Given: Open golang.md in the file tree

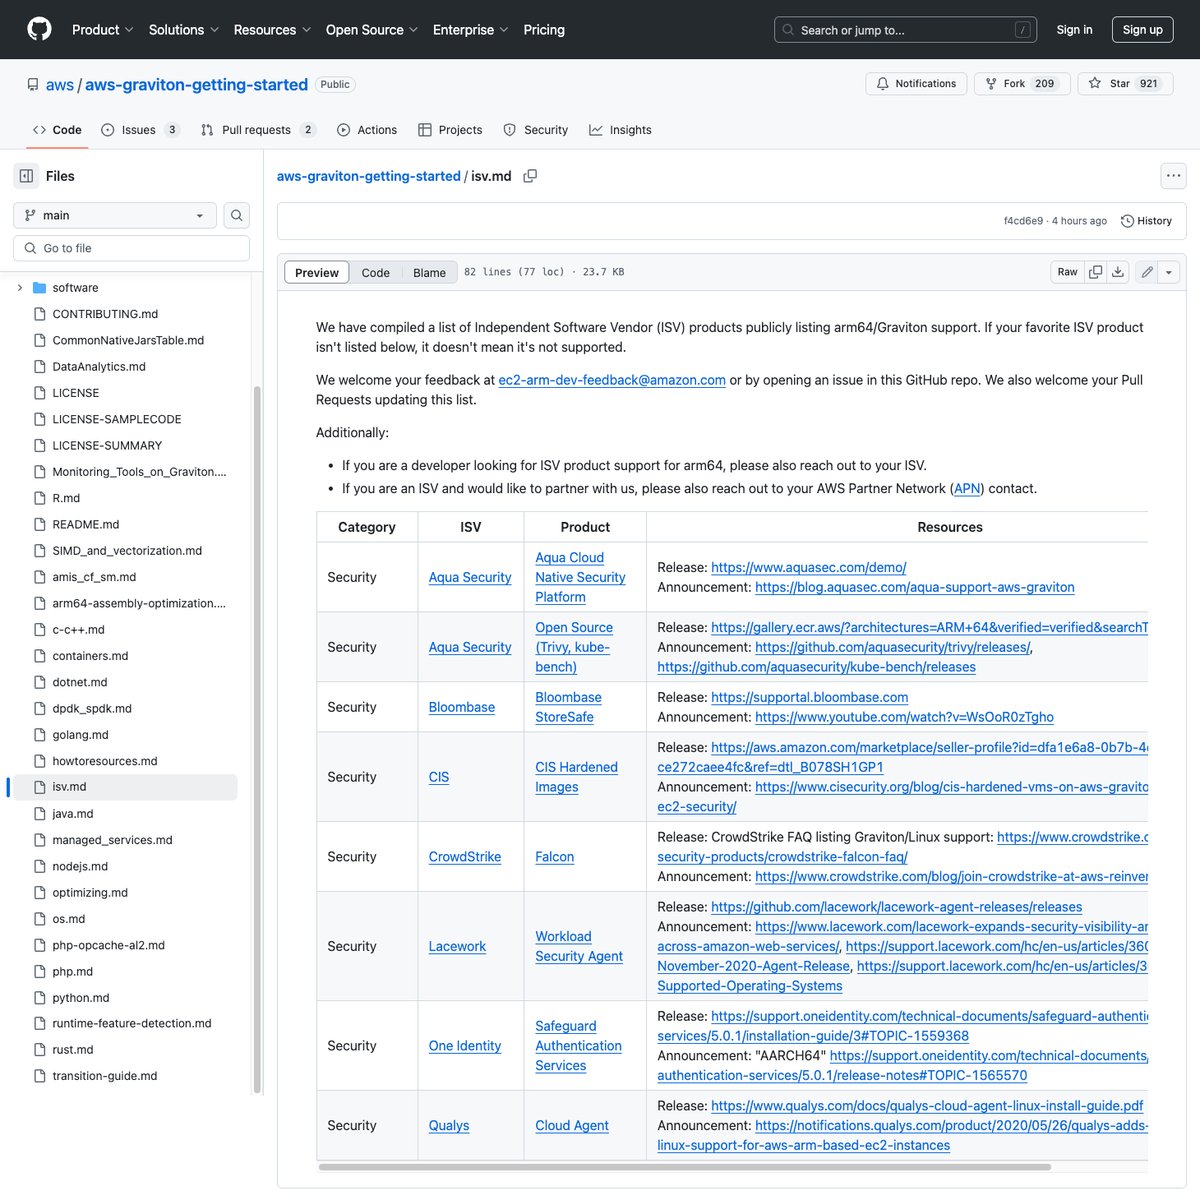Looking at the screenshot, I should pos(80,735).
